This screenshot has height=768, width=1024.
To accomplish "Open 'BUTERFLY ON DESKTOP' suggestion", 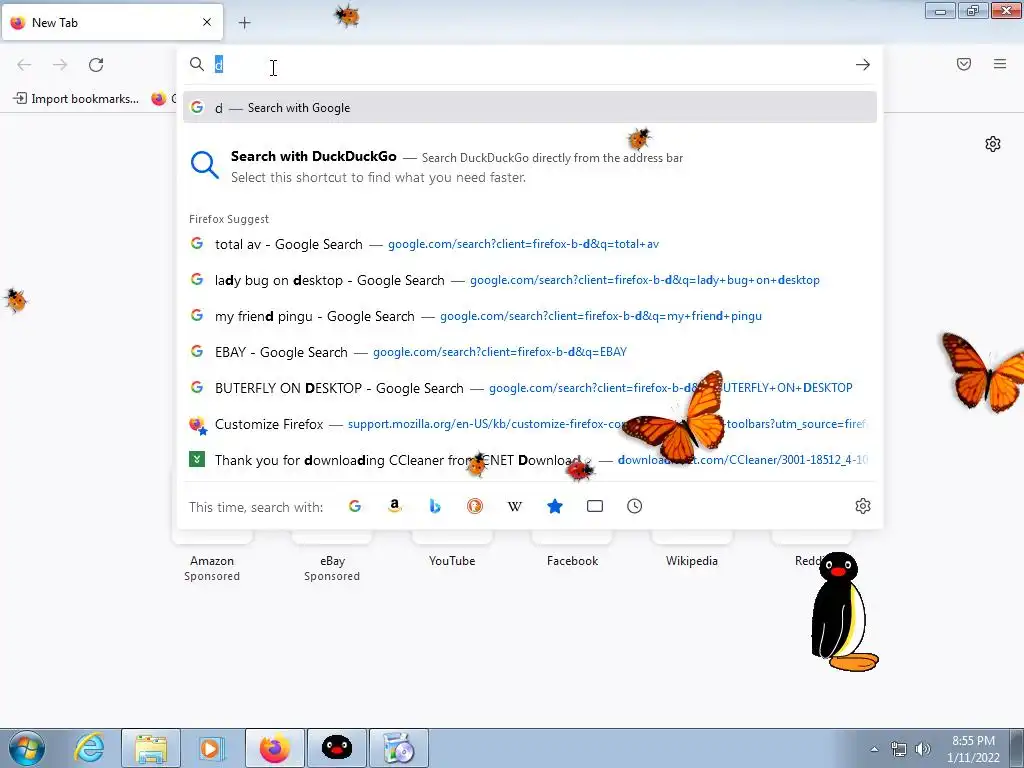I will (x=530, y=388).
